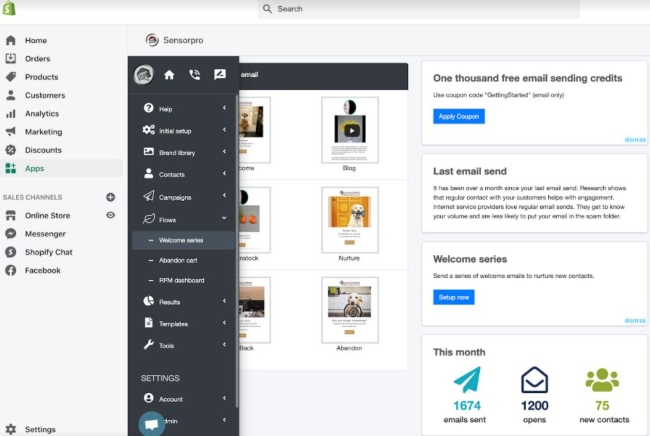Go to Sensorpro home icon
Viewport: 650px width, 436px height.
click(x=169, y=75)
